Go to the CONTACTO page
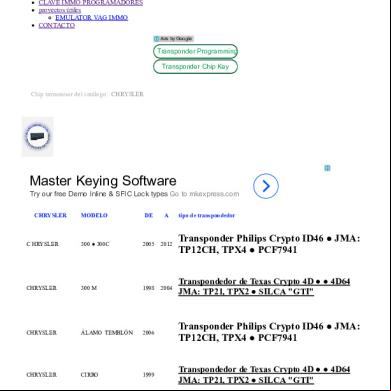 click(57, 26)
